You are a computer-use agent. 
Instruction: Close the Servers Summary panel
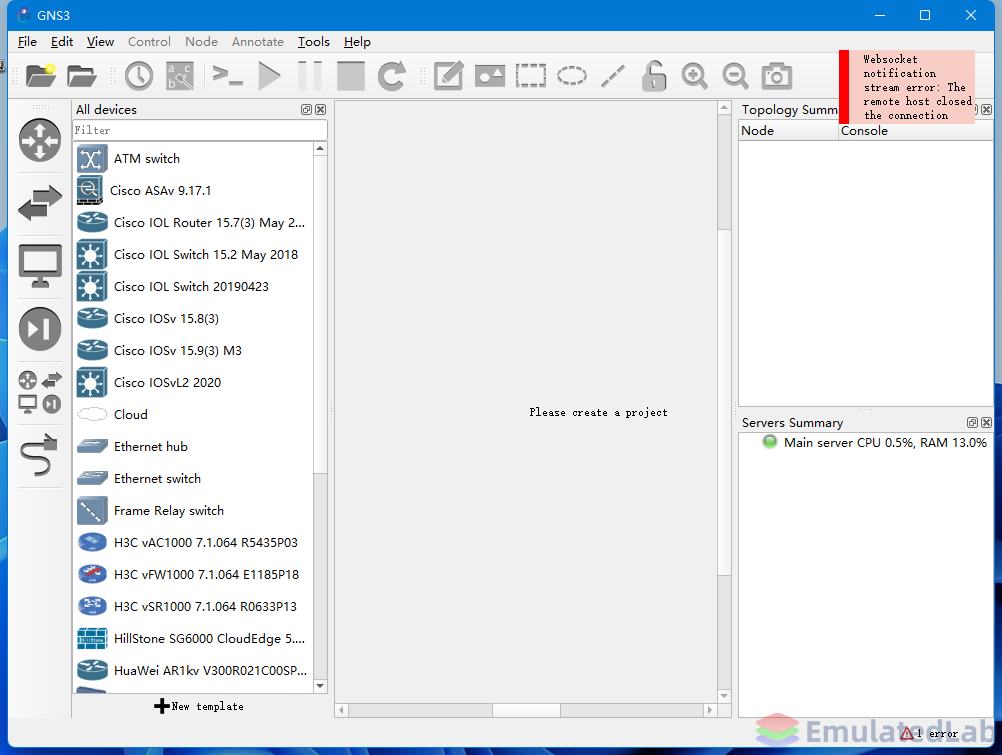pyautogui.click(x=987, y=423)
